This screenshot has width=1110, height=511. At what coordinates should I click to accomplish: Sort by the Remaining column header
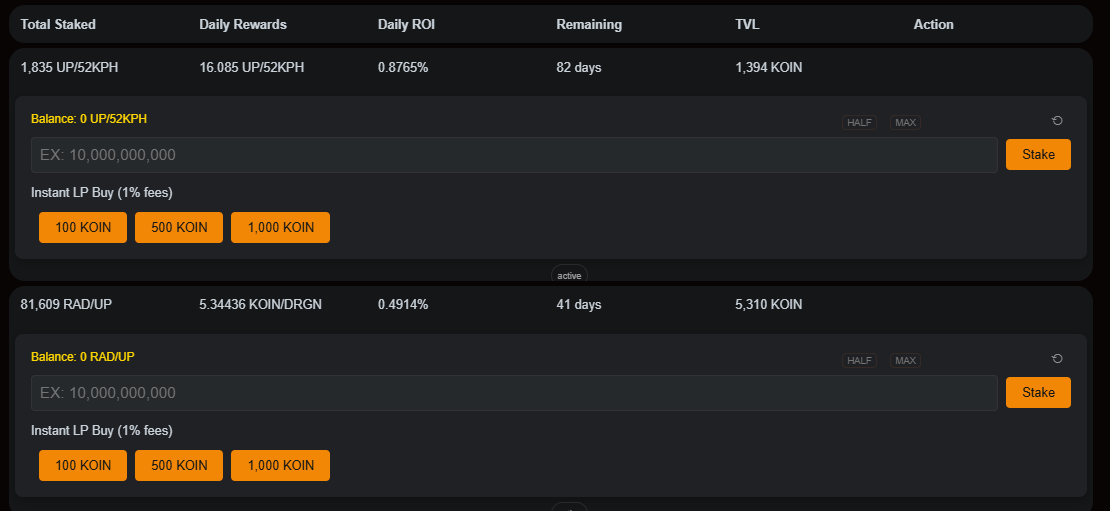[x=589, y=24]
